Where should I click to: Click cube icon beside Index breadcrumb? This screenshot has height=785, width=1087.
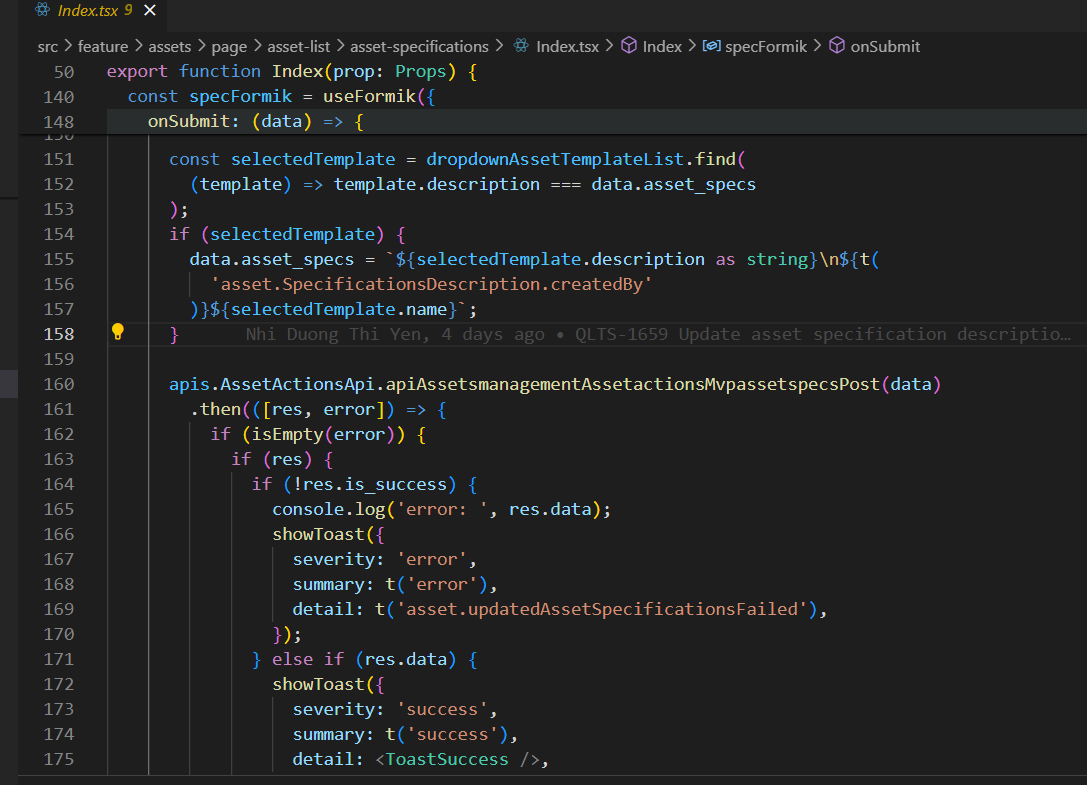point(629,46)
